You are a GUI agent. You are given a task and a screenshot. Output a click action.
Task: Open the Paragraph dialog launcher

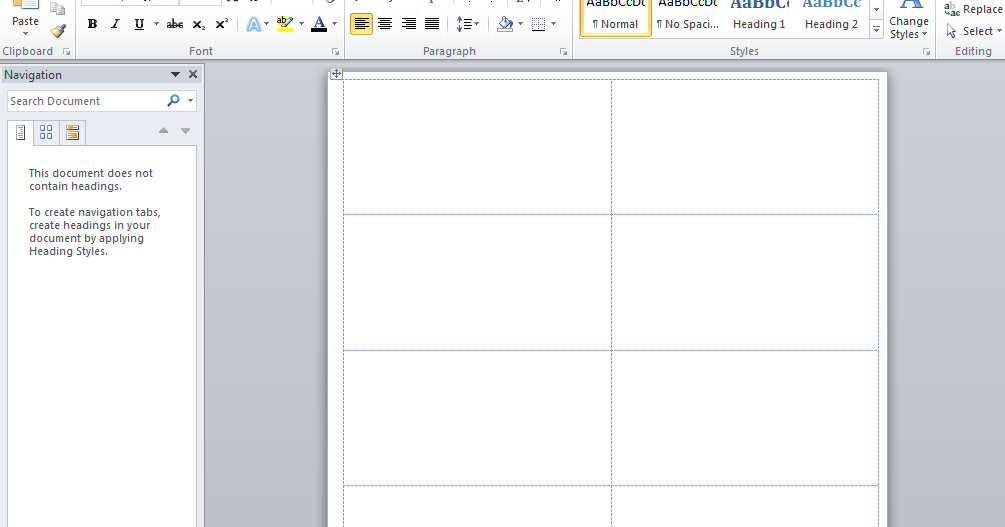(x=563, y=51)
